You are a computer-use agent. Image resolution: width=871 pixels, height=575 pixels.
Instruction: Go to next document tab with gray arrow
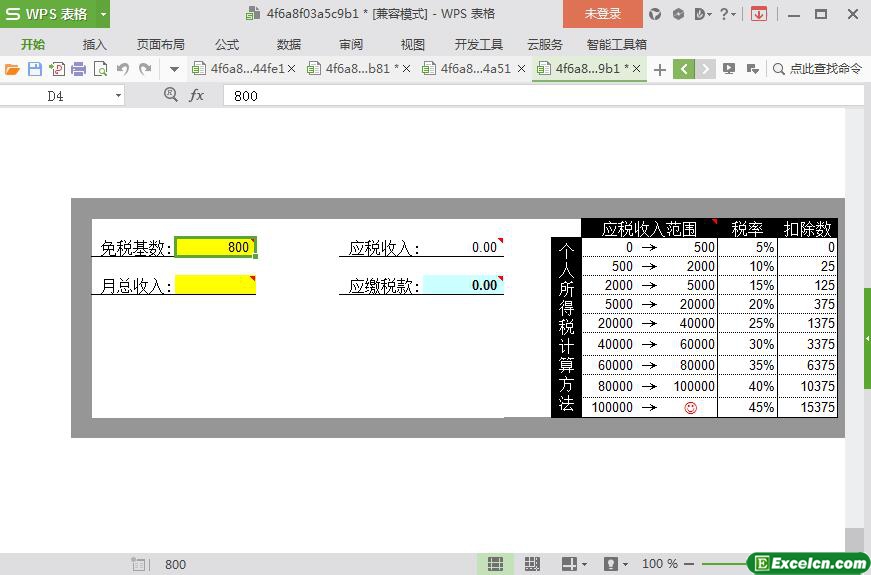click(705, 69)
